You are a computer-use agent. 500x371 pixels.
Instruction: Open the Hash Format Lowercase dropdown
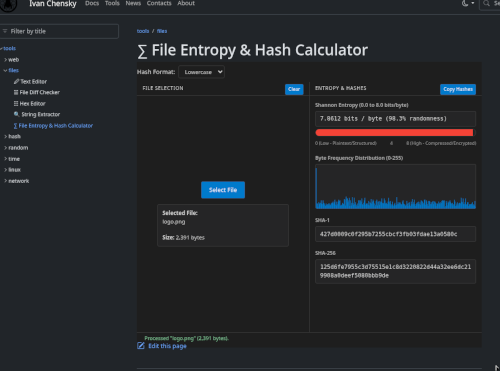[202, 72]
